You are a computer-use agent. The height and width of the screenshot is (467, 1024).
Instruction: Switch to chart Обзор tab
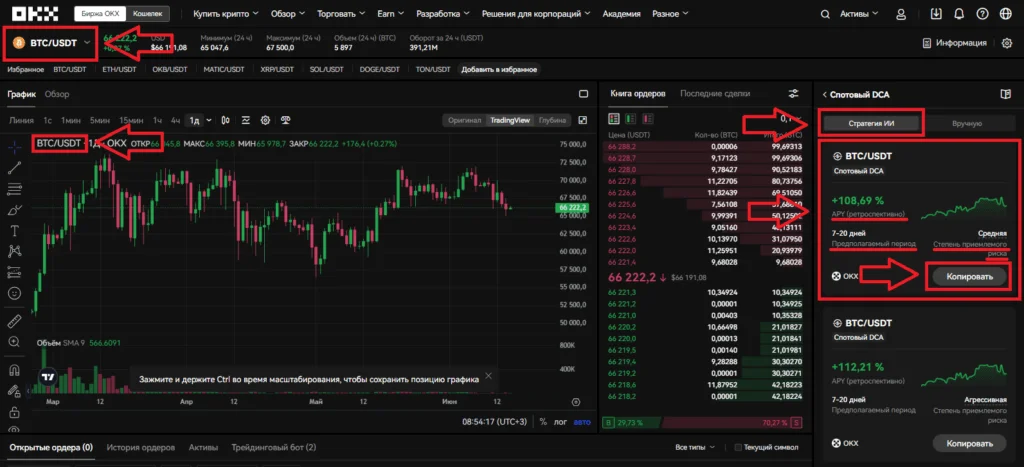(57, 94)
